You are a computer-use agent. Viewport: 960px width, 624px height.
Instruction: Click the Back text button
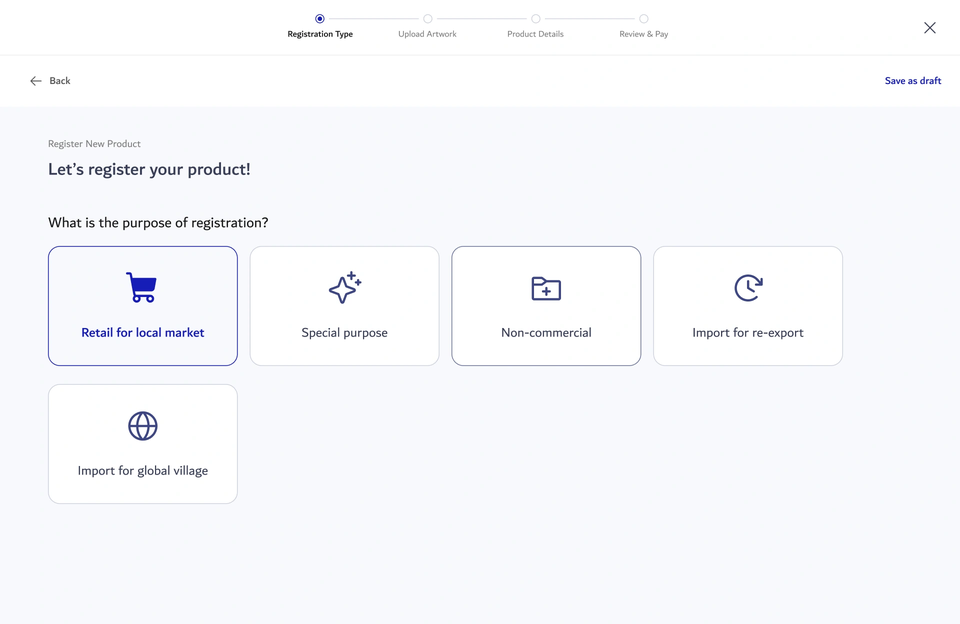click(60, 81)
